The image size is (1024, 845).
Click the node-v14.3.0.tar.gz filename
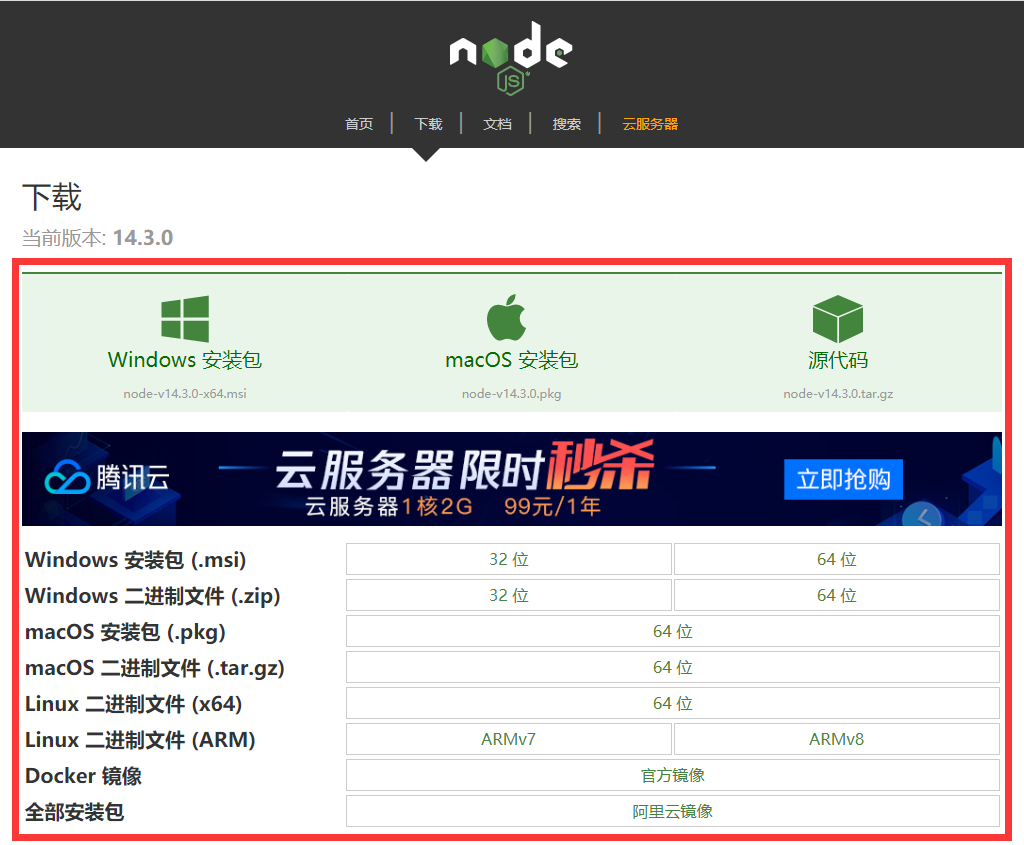click(838, 394)
